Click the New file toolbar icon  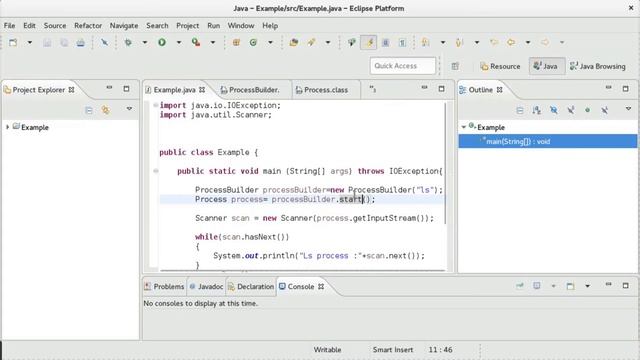(13, 42)
